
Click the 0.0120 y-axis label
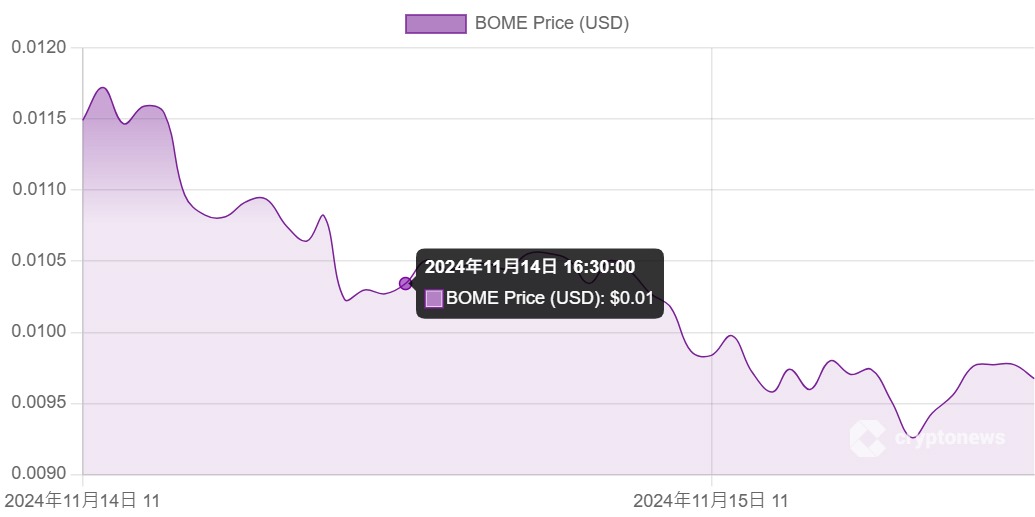(39, 47)
